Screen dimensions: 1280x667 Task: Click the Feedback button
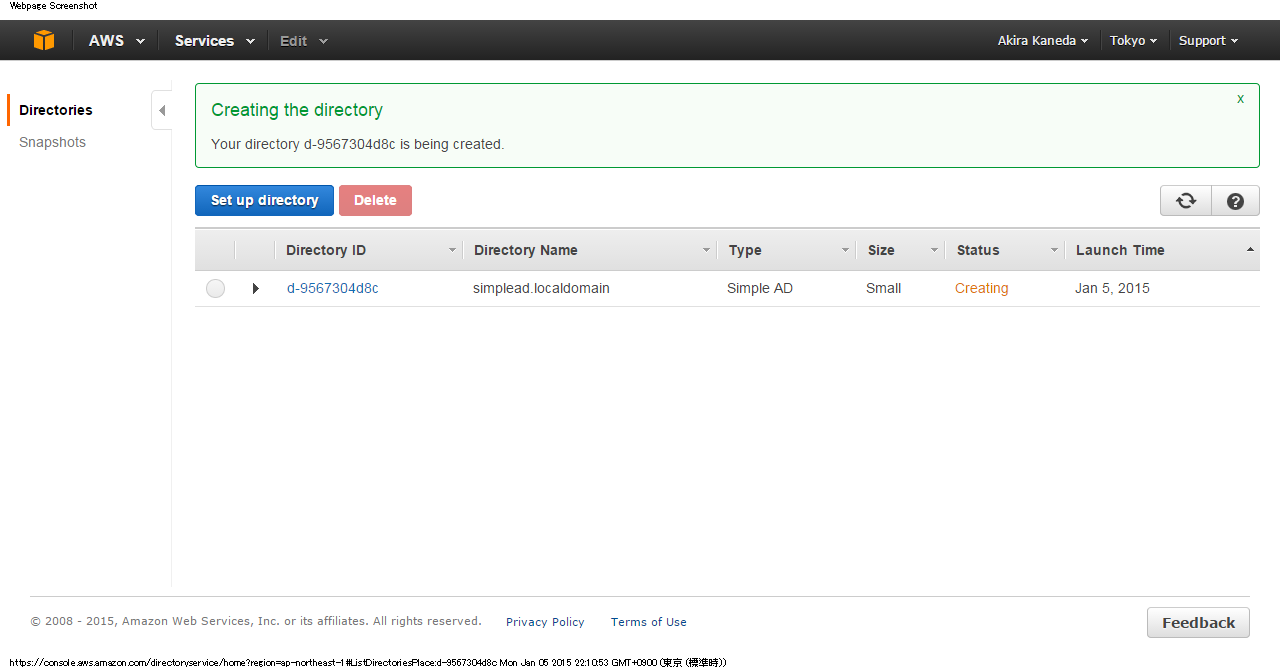point(1197,623)
